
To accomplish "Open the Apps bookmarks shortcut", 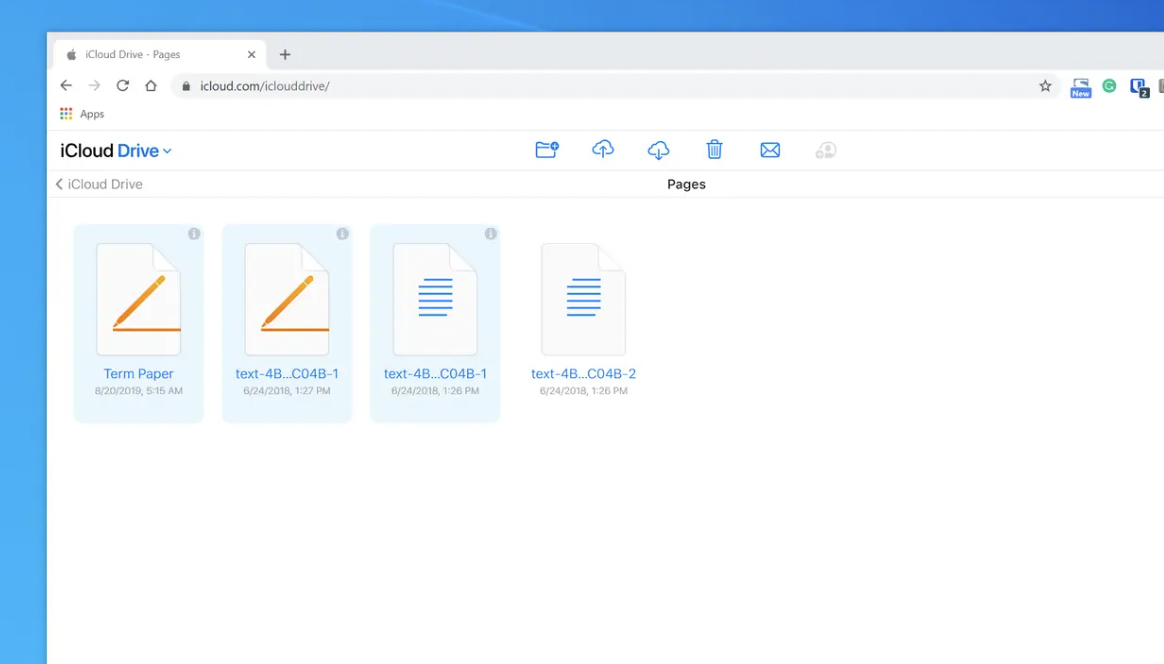I will pyautogui.click(x=82, y=114).
